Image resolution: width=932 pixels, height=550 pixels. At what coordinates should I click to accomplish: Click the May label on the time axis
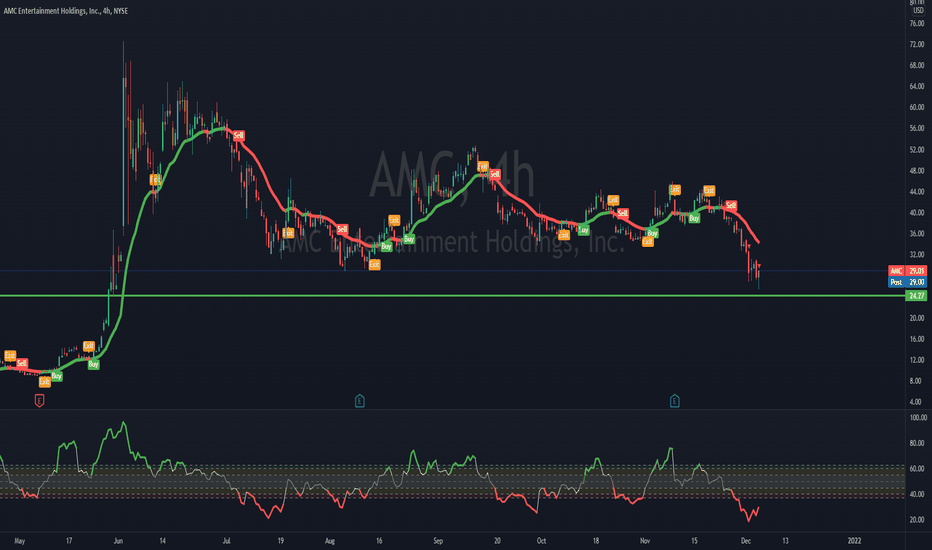tap(20, 540)
